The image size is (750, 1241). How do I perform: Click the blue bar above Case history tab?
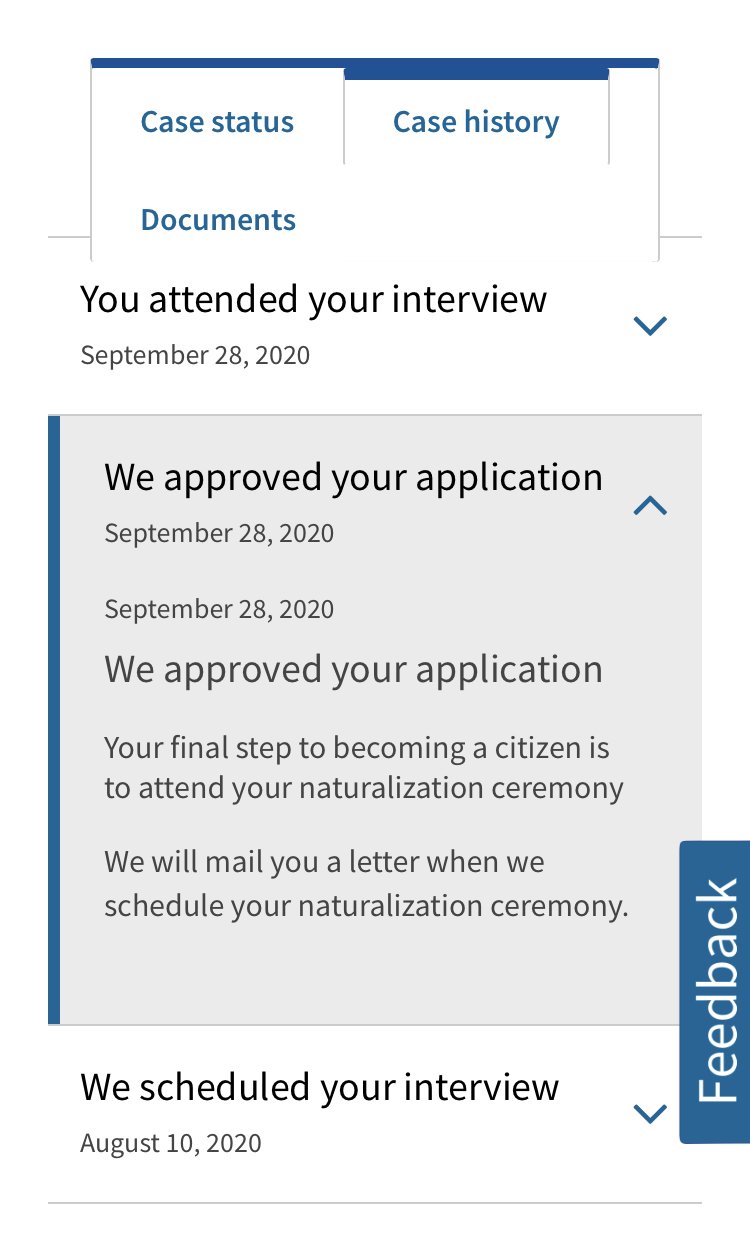point(476,73)
